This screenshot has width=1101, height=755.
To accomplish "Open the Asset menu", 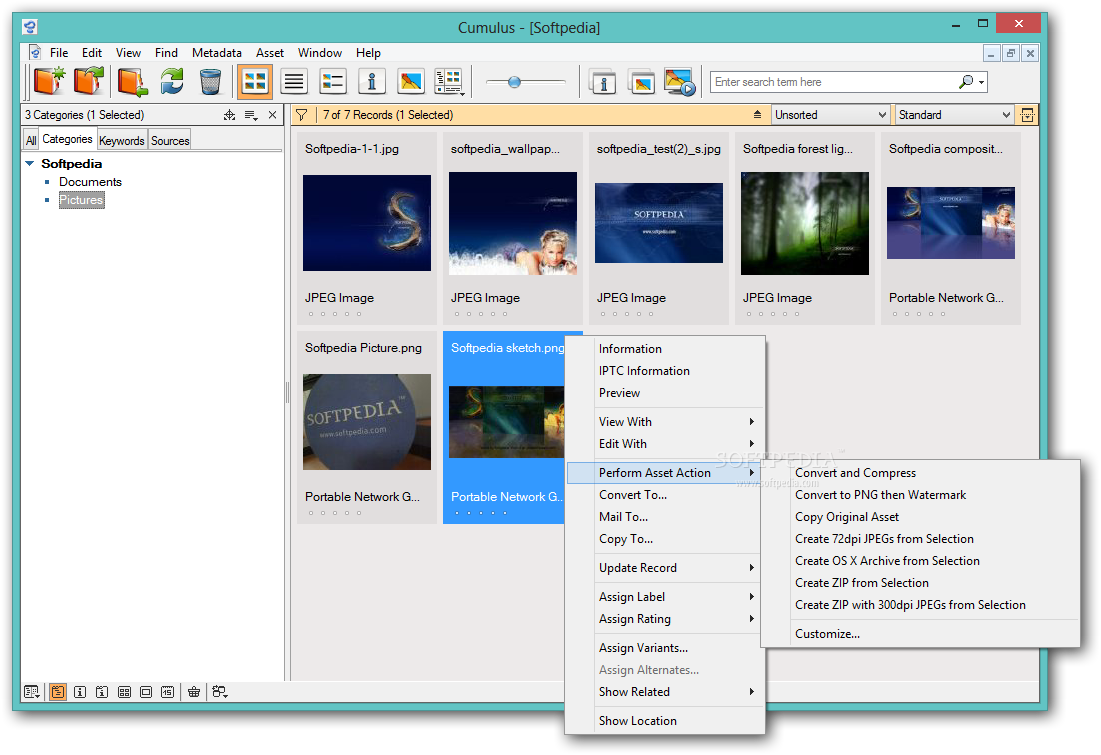I will coord(270,53).
